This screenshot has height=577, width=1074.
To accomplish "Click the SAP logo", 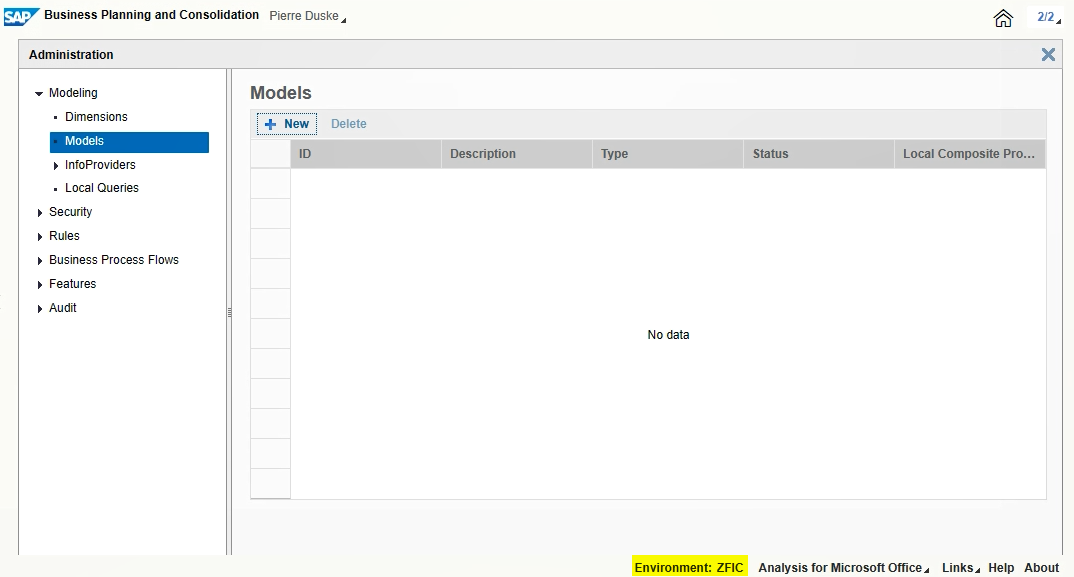I will (x=21, y=16).
